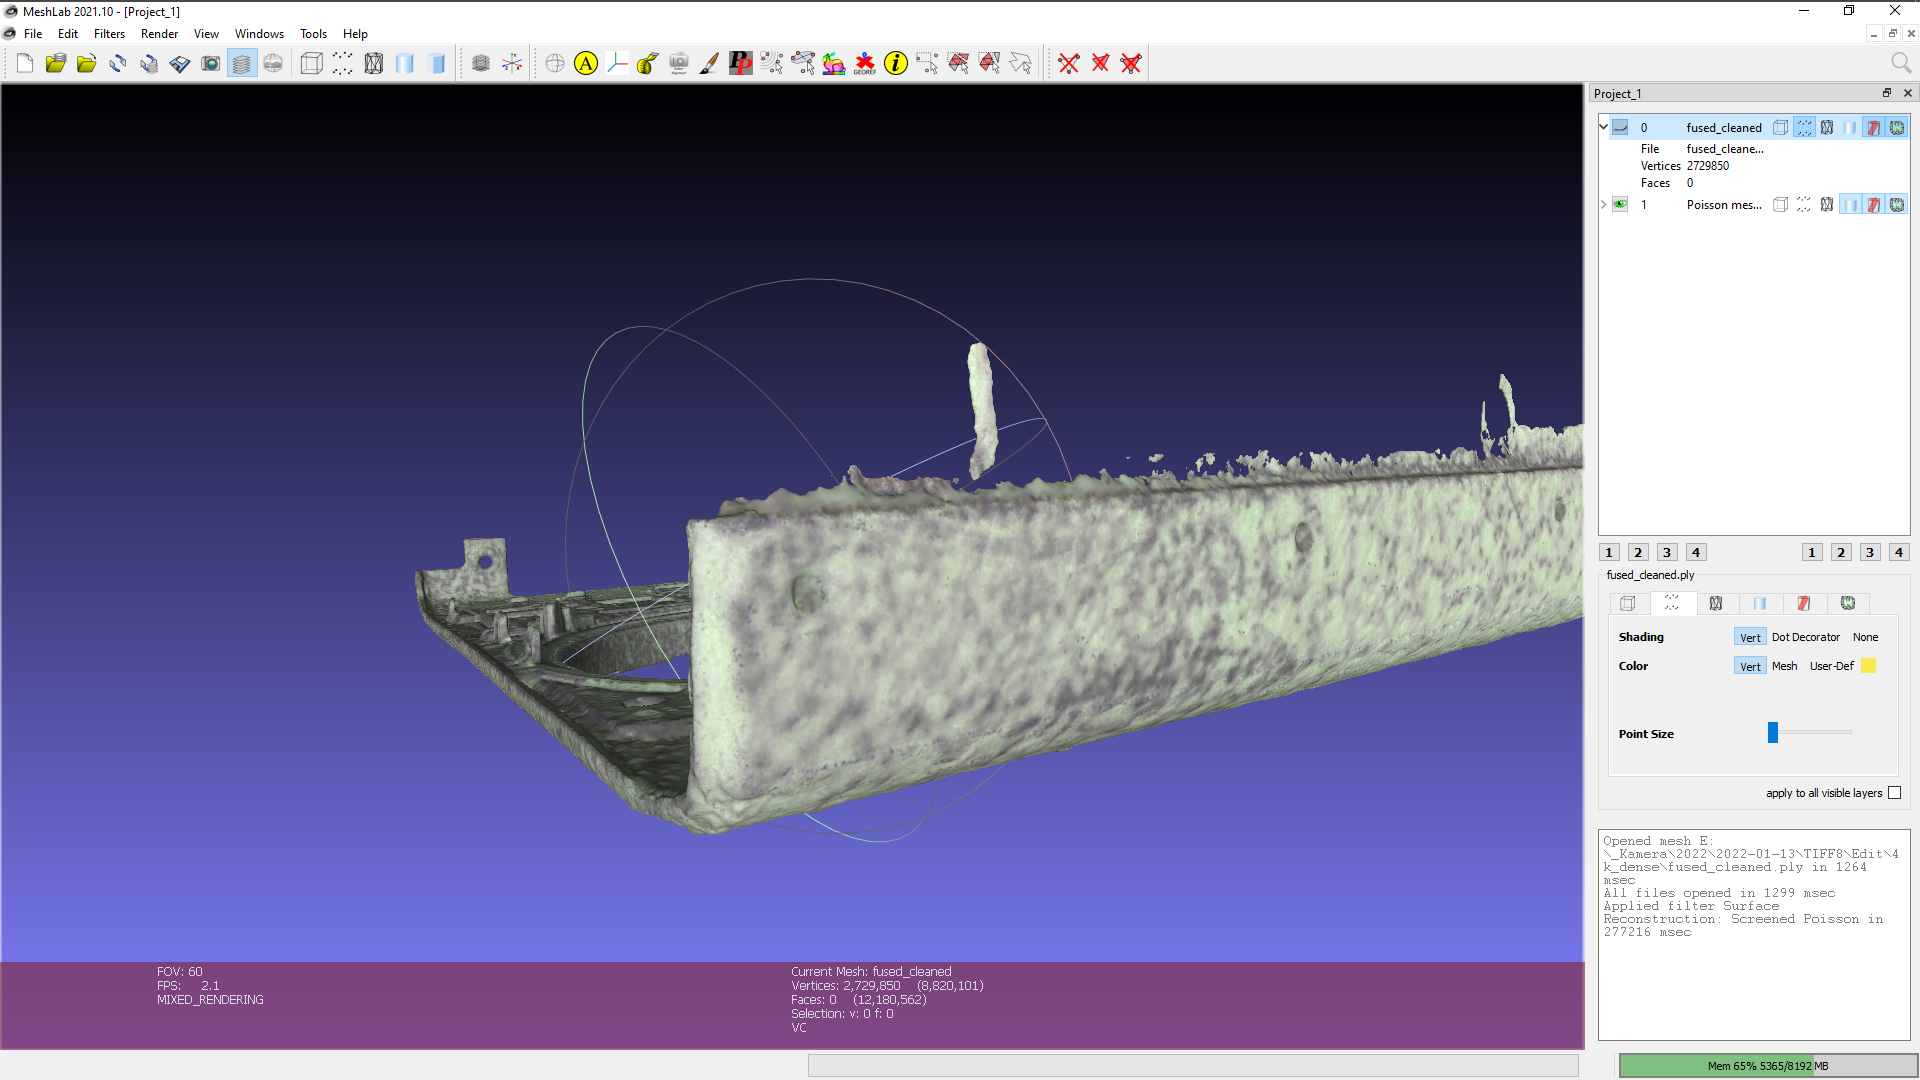Image resolution: width=1920 pixels, height=1080 pixels.
Task: Click the Delete selected vertices icon
Action: [x=1069, y=64]
